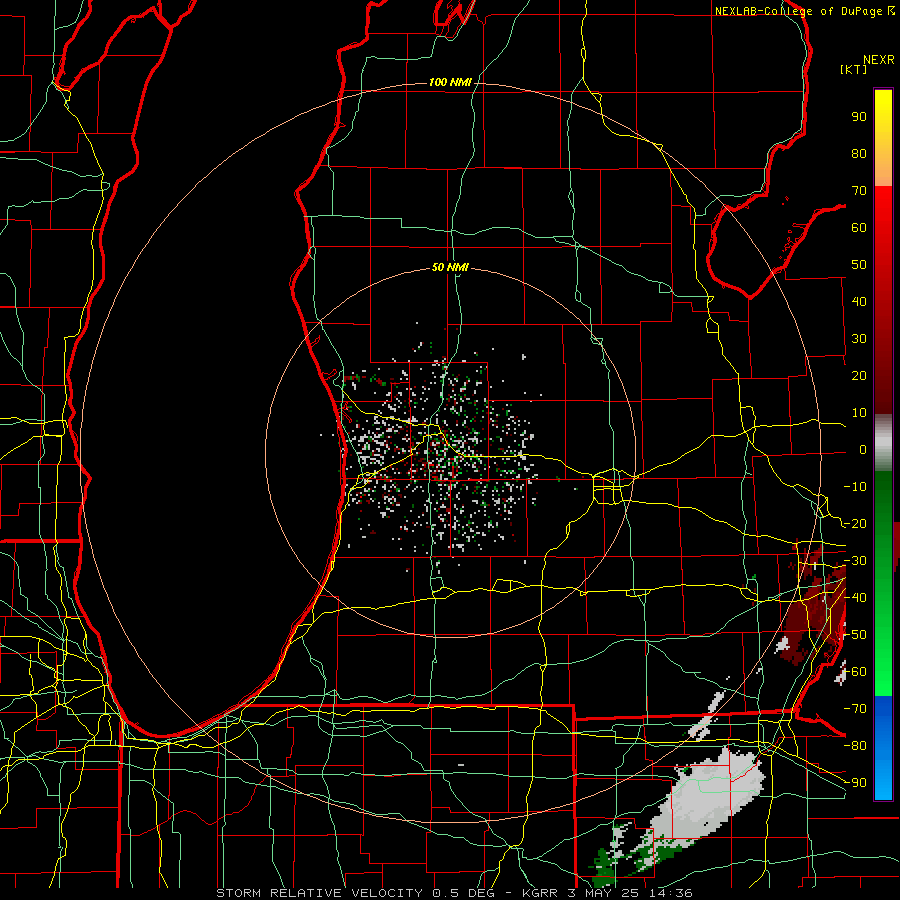Click the -40 value on velocity scale
The height and width of the screenshot is (900, 900).
(x=855, y=598)
